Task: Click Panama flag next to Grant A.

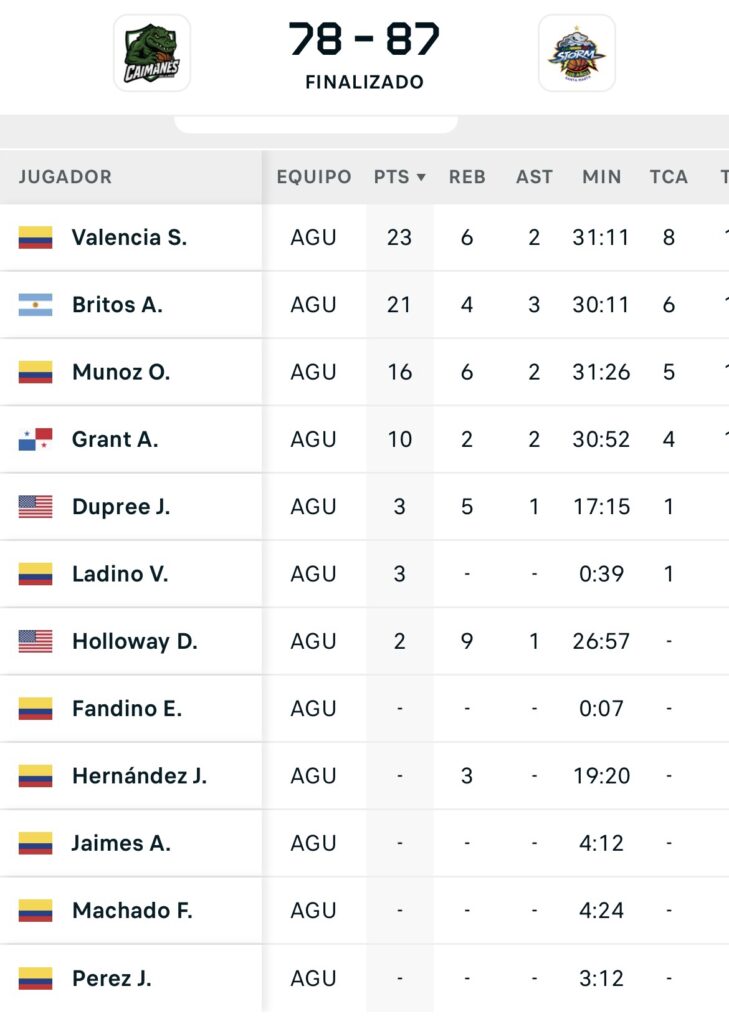Action: pyautogui.click(x=35, y=439)
